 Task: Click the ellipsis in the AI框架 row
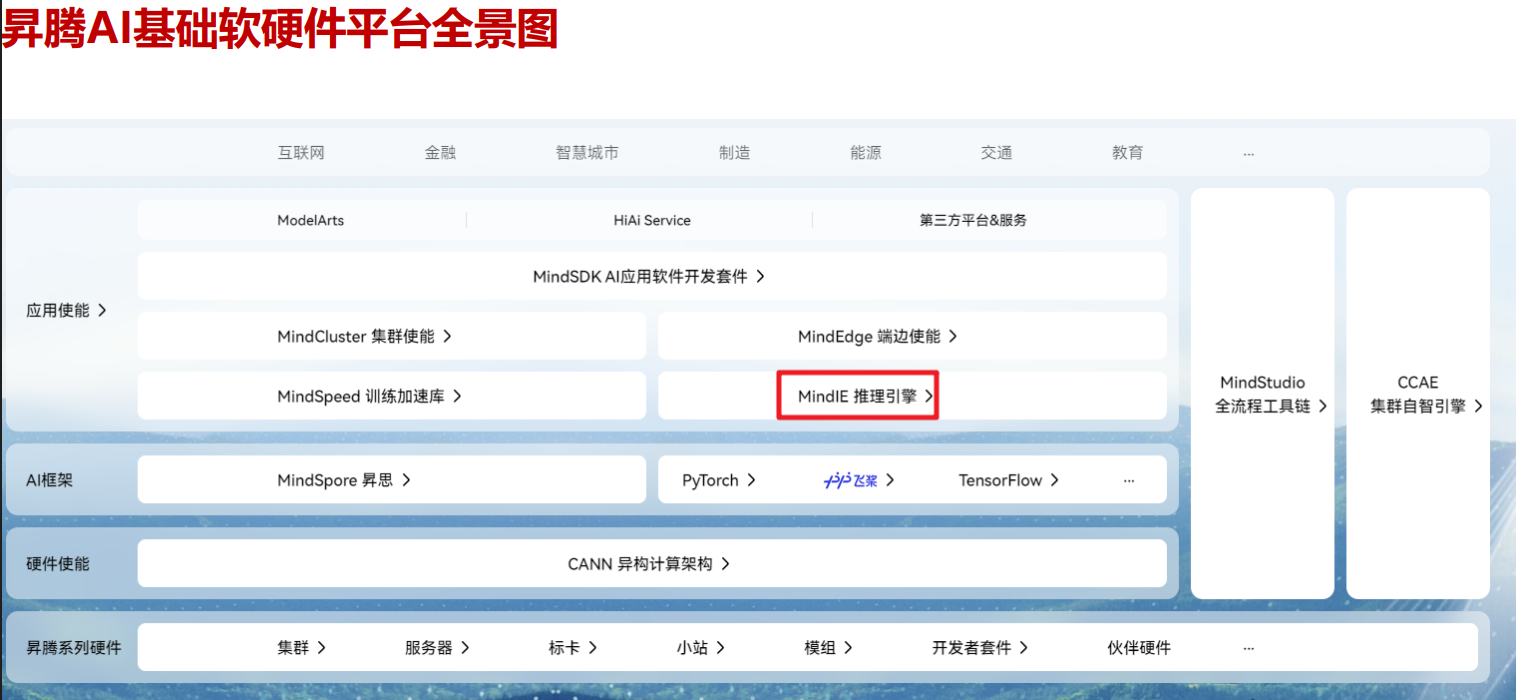coord(1129,481)
